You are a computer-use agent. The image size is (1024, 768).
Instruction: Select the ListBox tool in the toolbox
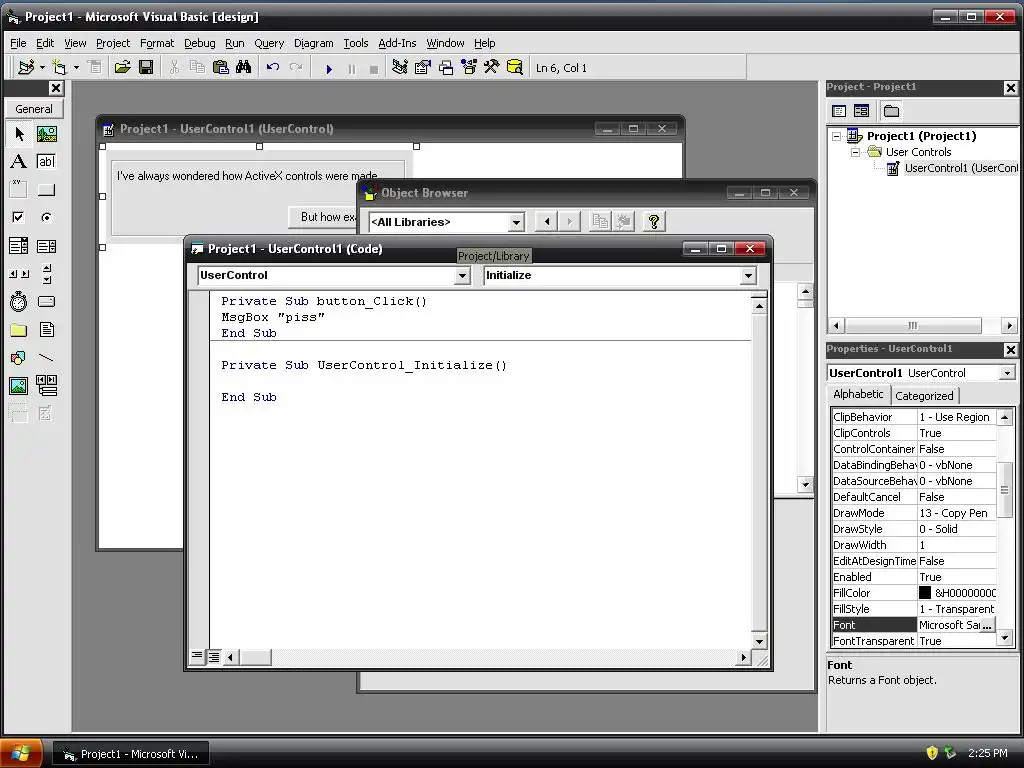click(46, 246)
